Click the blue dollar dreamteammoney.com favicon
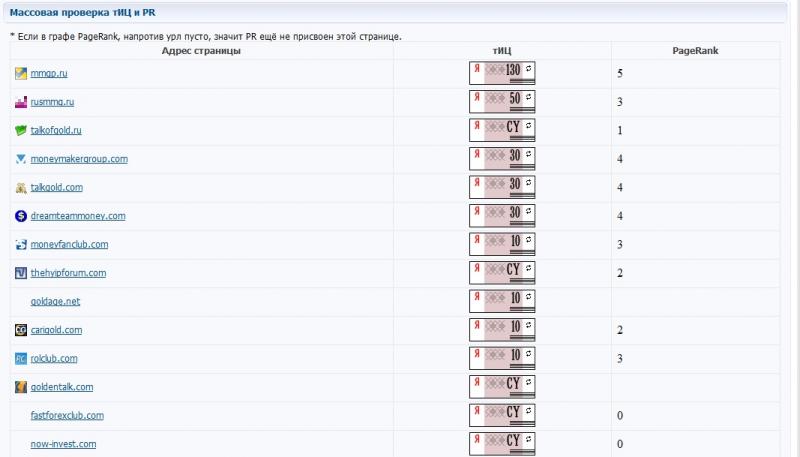The width and height of the screenshot is (800, 457). pyautogui.click(x=21, y=216)
